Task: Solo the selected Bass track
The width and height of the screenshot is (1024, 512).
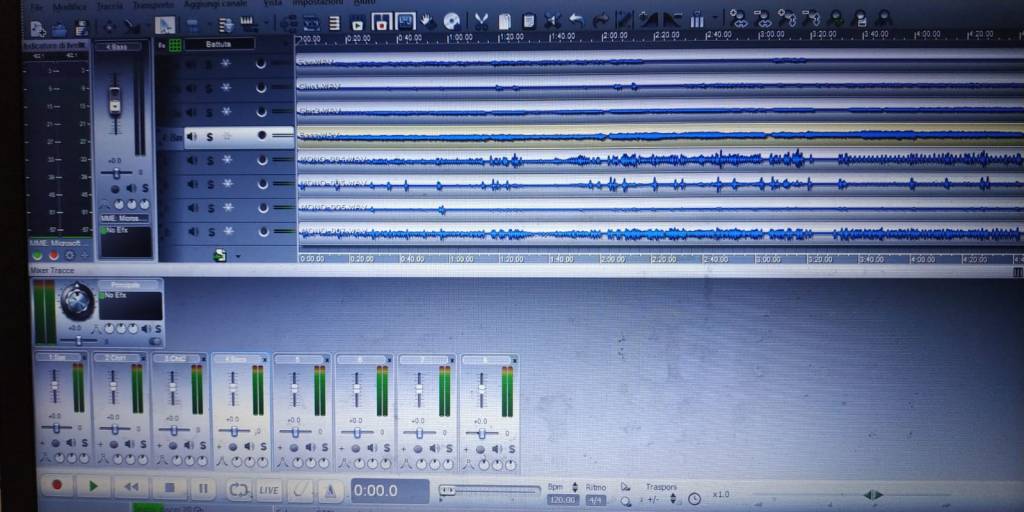Action: pyautogui.click(x=210, y=136)
